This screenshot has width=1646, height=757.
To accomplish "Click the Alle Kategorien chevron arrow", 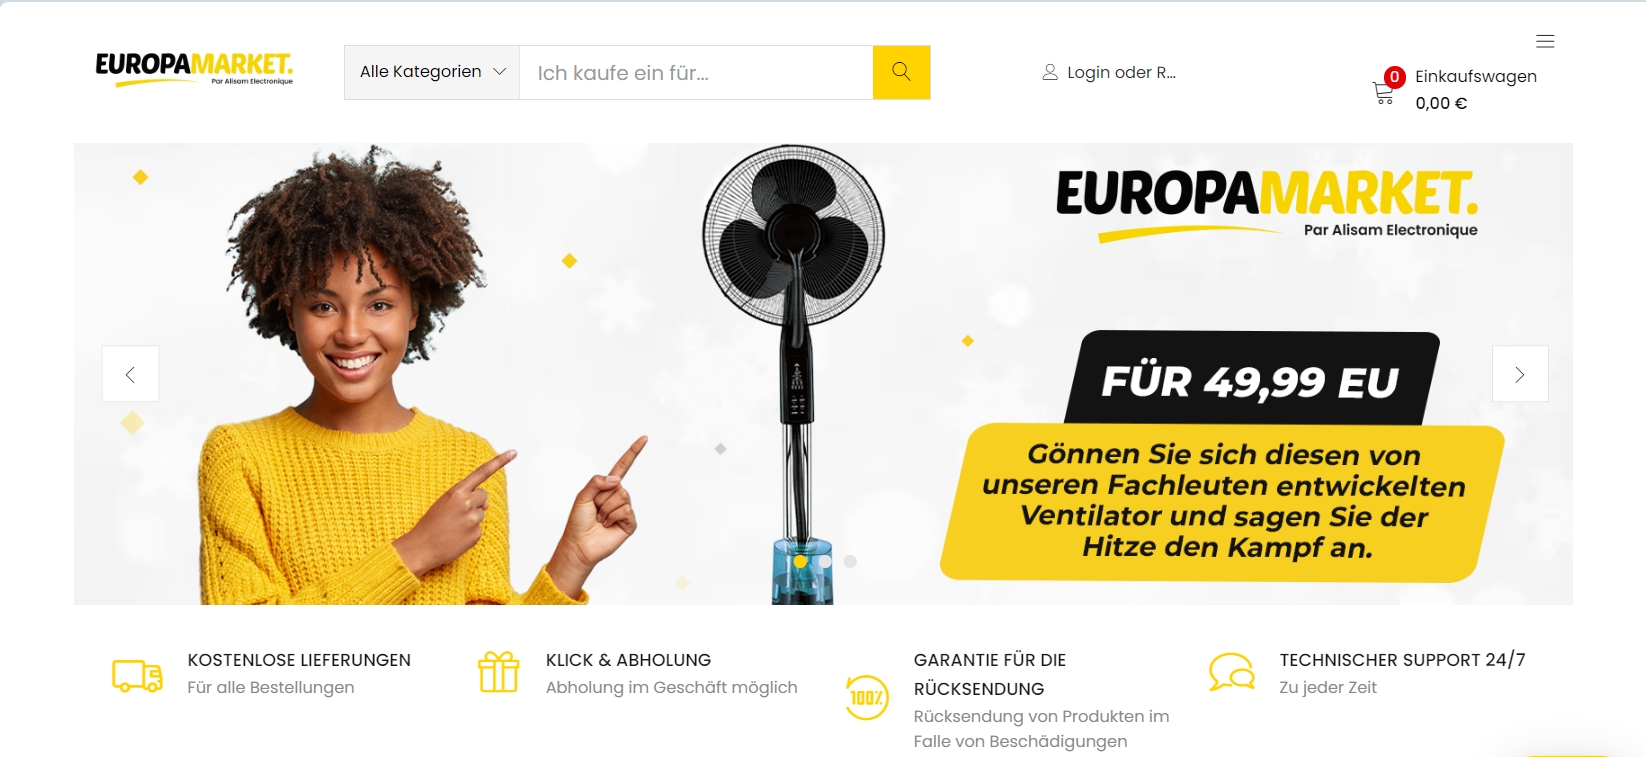I will coord(500,72).
